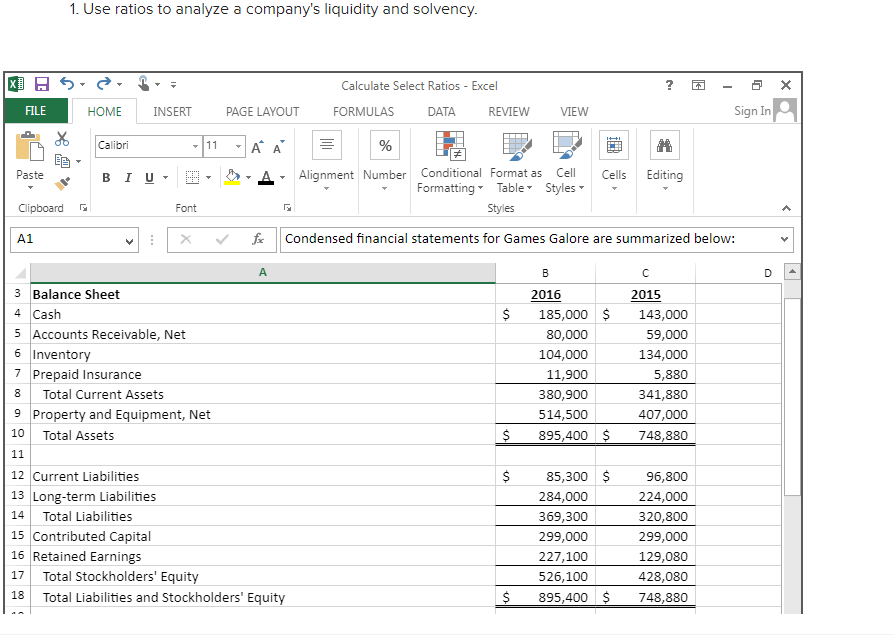The width and height of the screenshot is (894, 641).
Task: Click the Cut (scissors) icon
Action: (62, 140)
